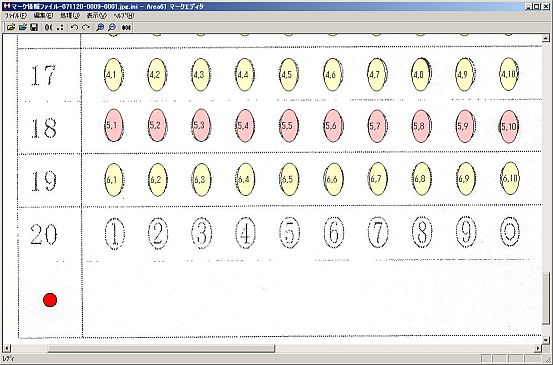Click the yellow open-folder toolbar icon

tap(11, 27)
